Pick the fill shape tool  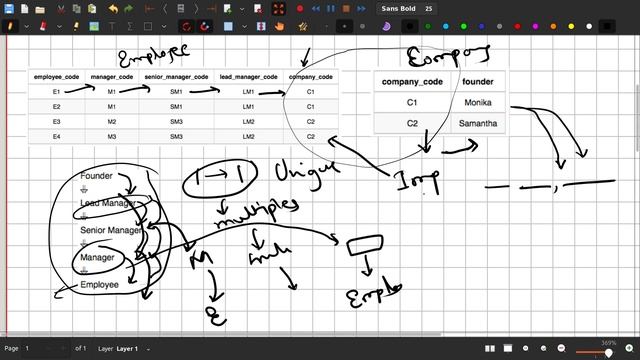(x=228, y=27)
